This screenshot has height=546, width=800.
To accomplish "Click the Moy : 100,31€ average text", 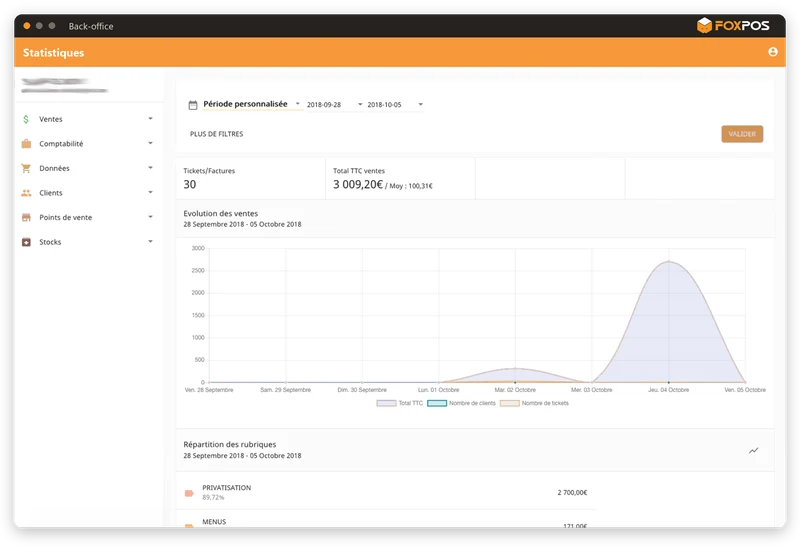I will pyautogui.click(x=411, y=186).
